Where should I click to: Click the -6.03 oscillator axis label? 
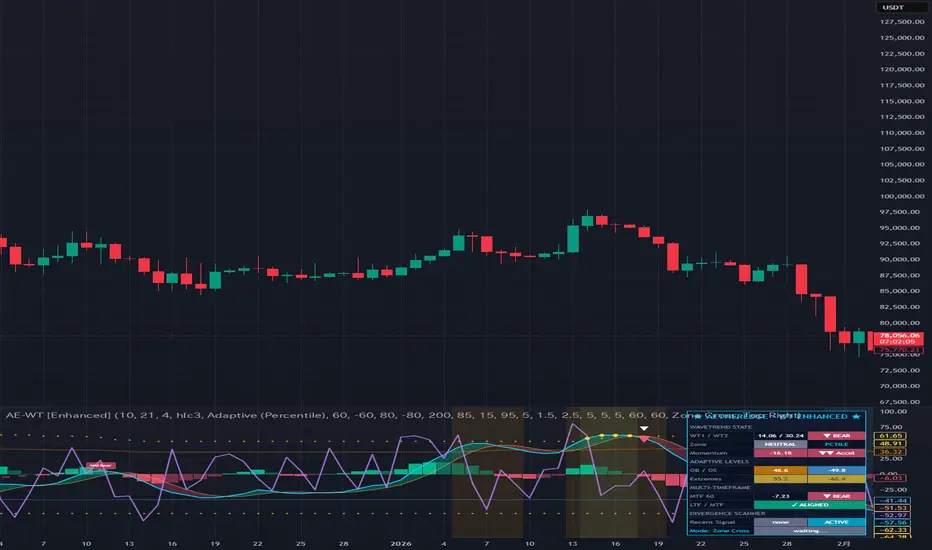pos(891,478)
